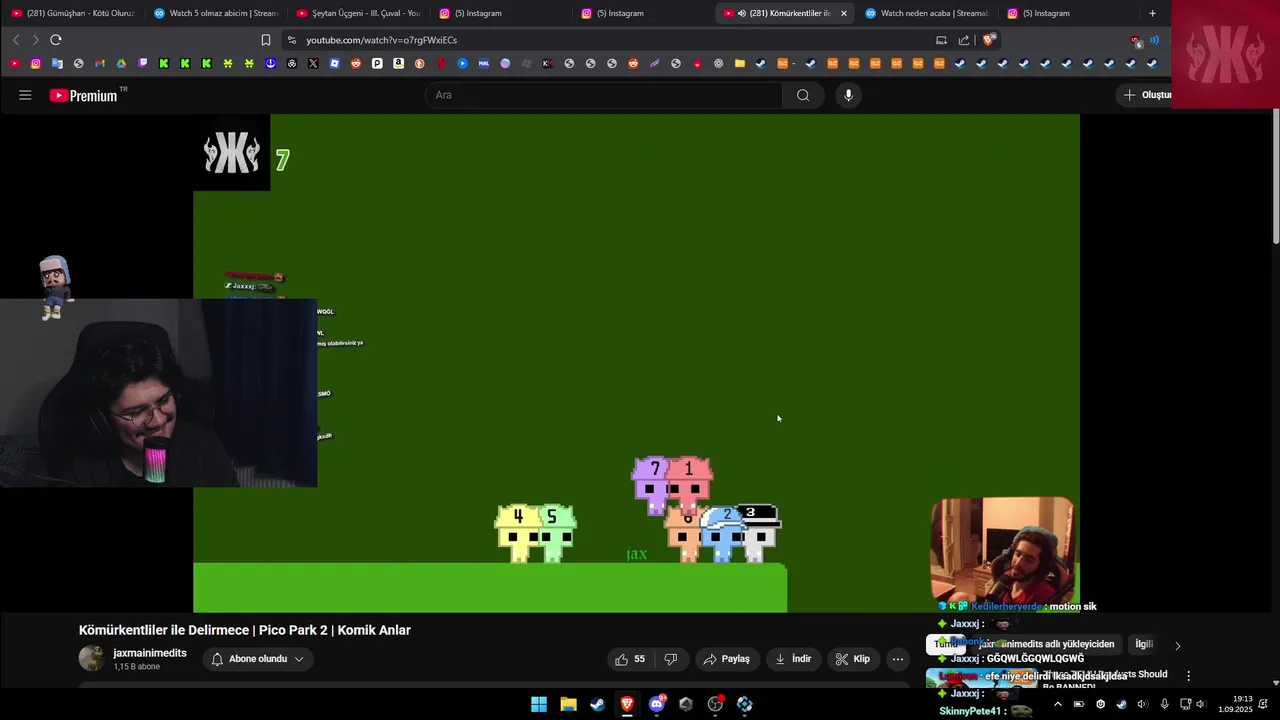Switch to Gümüşhan - Kötü Oluruz tab
The image size is (1280, 720).
tap(72, 13)
